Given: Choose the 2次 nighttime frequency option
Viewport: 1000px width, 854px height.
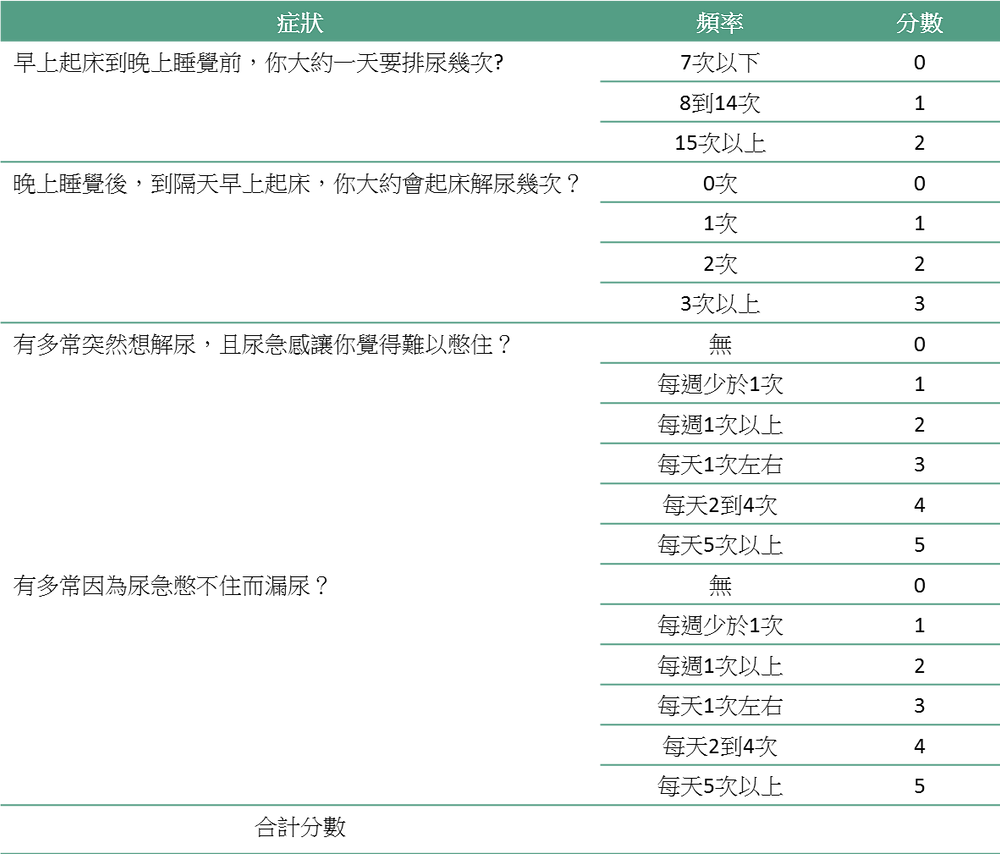Looking at the screenshot, I should tap(719, 264).
